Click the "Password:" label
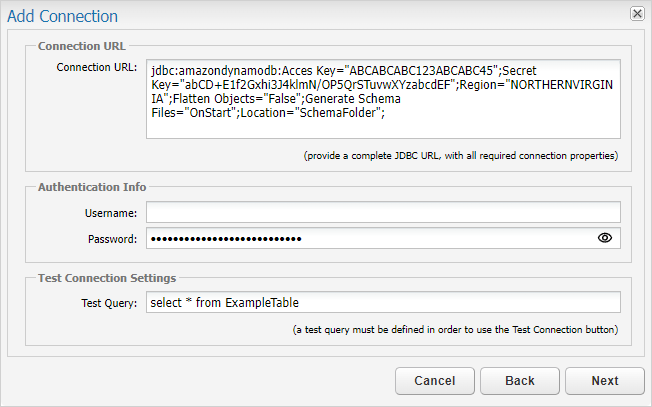 [x=112, y=239]
